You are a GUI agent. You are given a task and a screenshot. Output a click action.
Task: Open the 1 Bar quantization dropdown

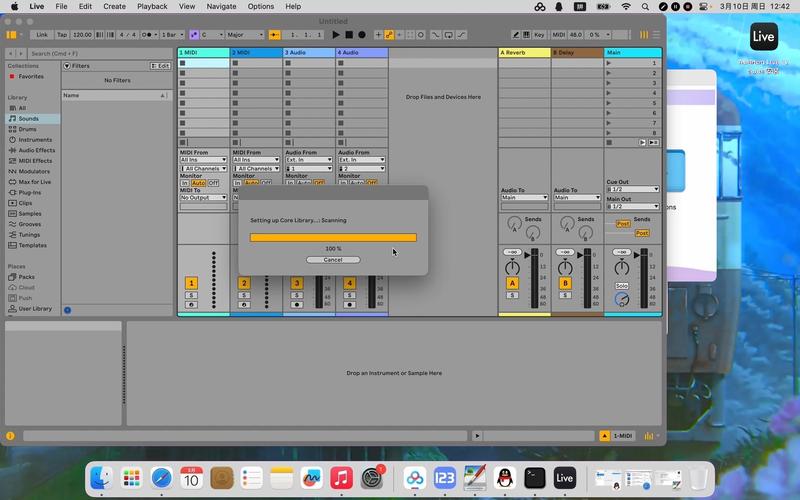click(171, 35)
